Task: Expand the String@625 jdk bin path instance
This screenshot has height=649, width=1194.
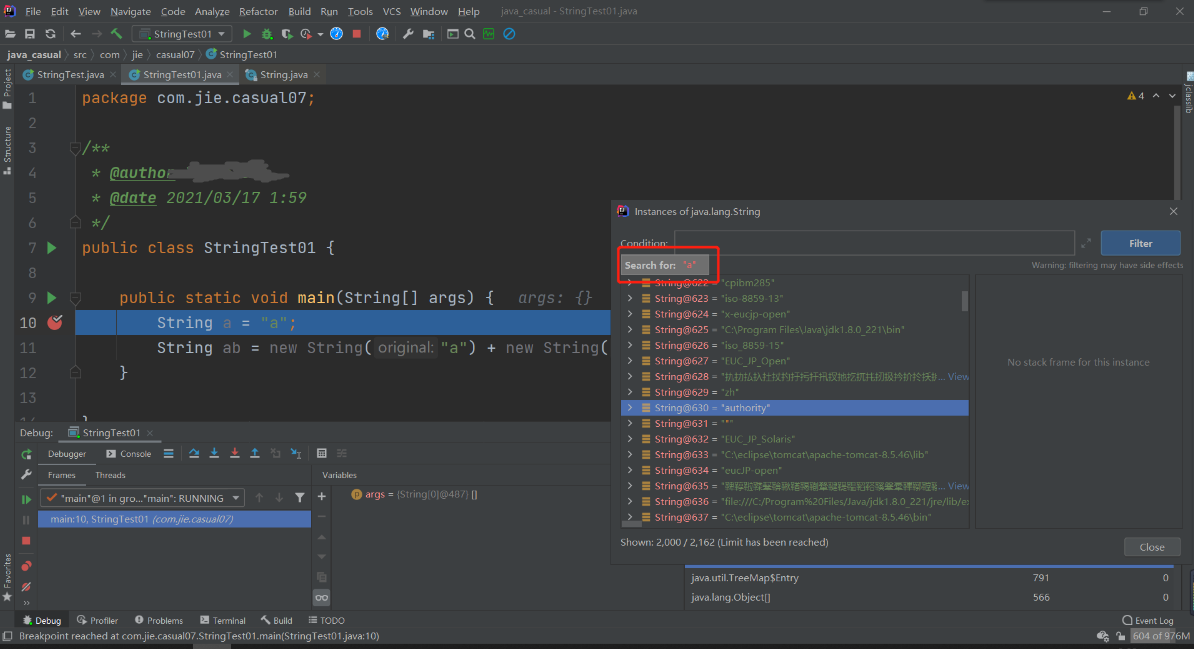Action: point(630,330)
